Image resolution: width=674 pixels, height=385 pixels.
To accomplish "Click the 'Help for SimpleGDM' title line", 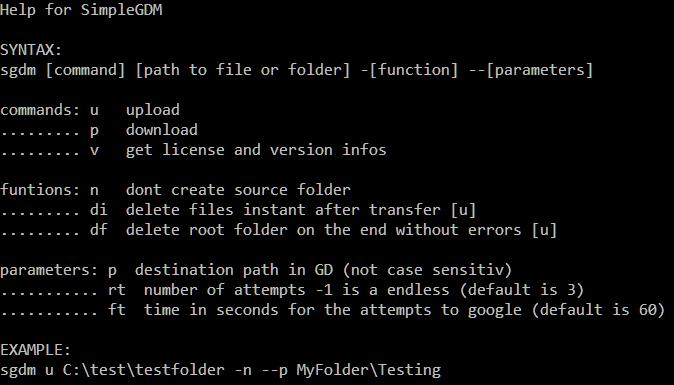I will (81, 10).
